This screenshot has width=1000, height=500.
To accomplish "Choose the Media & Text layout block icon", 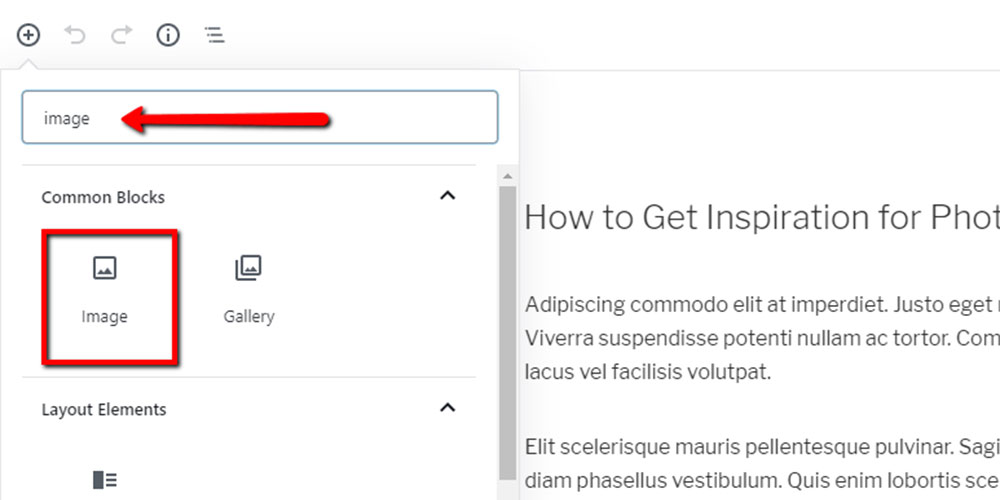I will (105, 480).
